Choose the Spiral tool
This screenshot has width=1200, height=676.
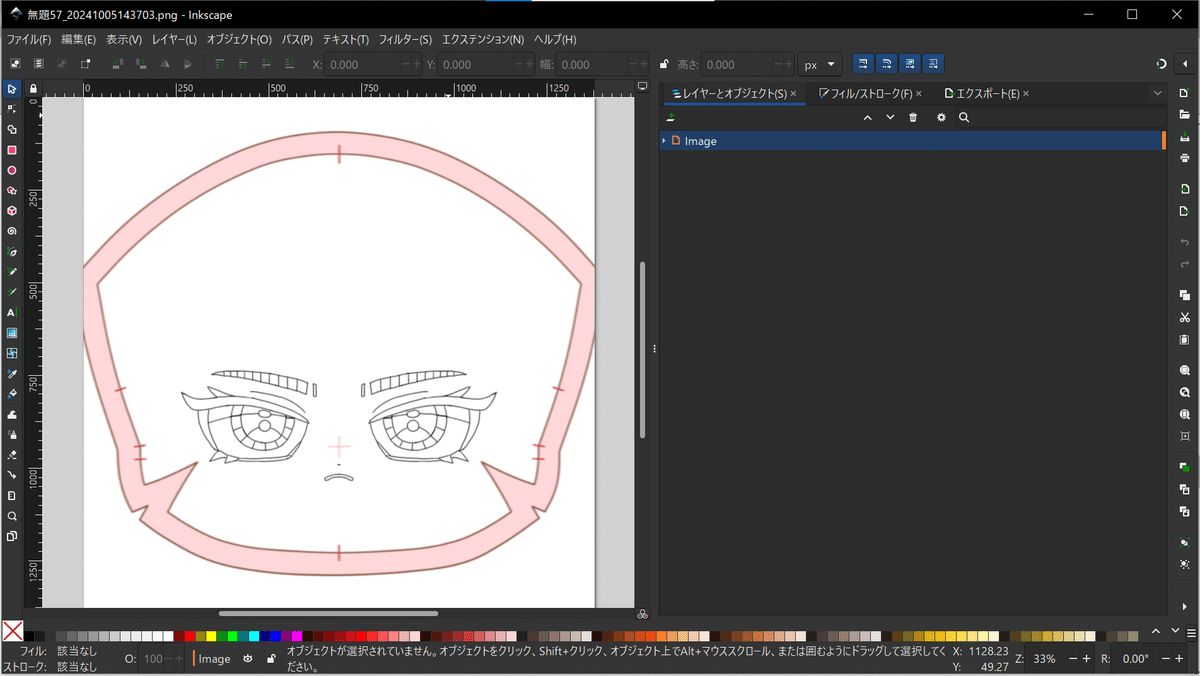click(x=12, y=231)
